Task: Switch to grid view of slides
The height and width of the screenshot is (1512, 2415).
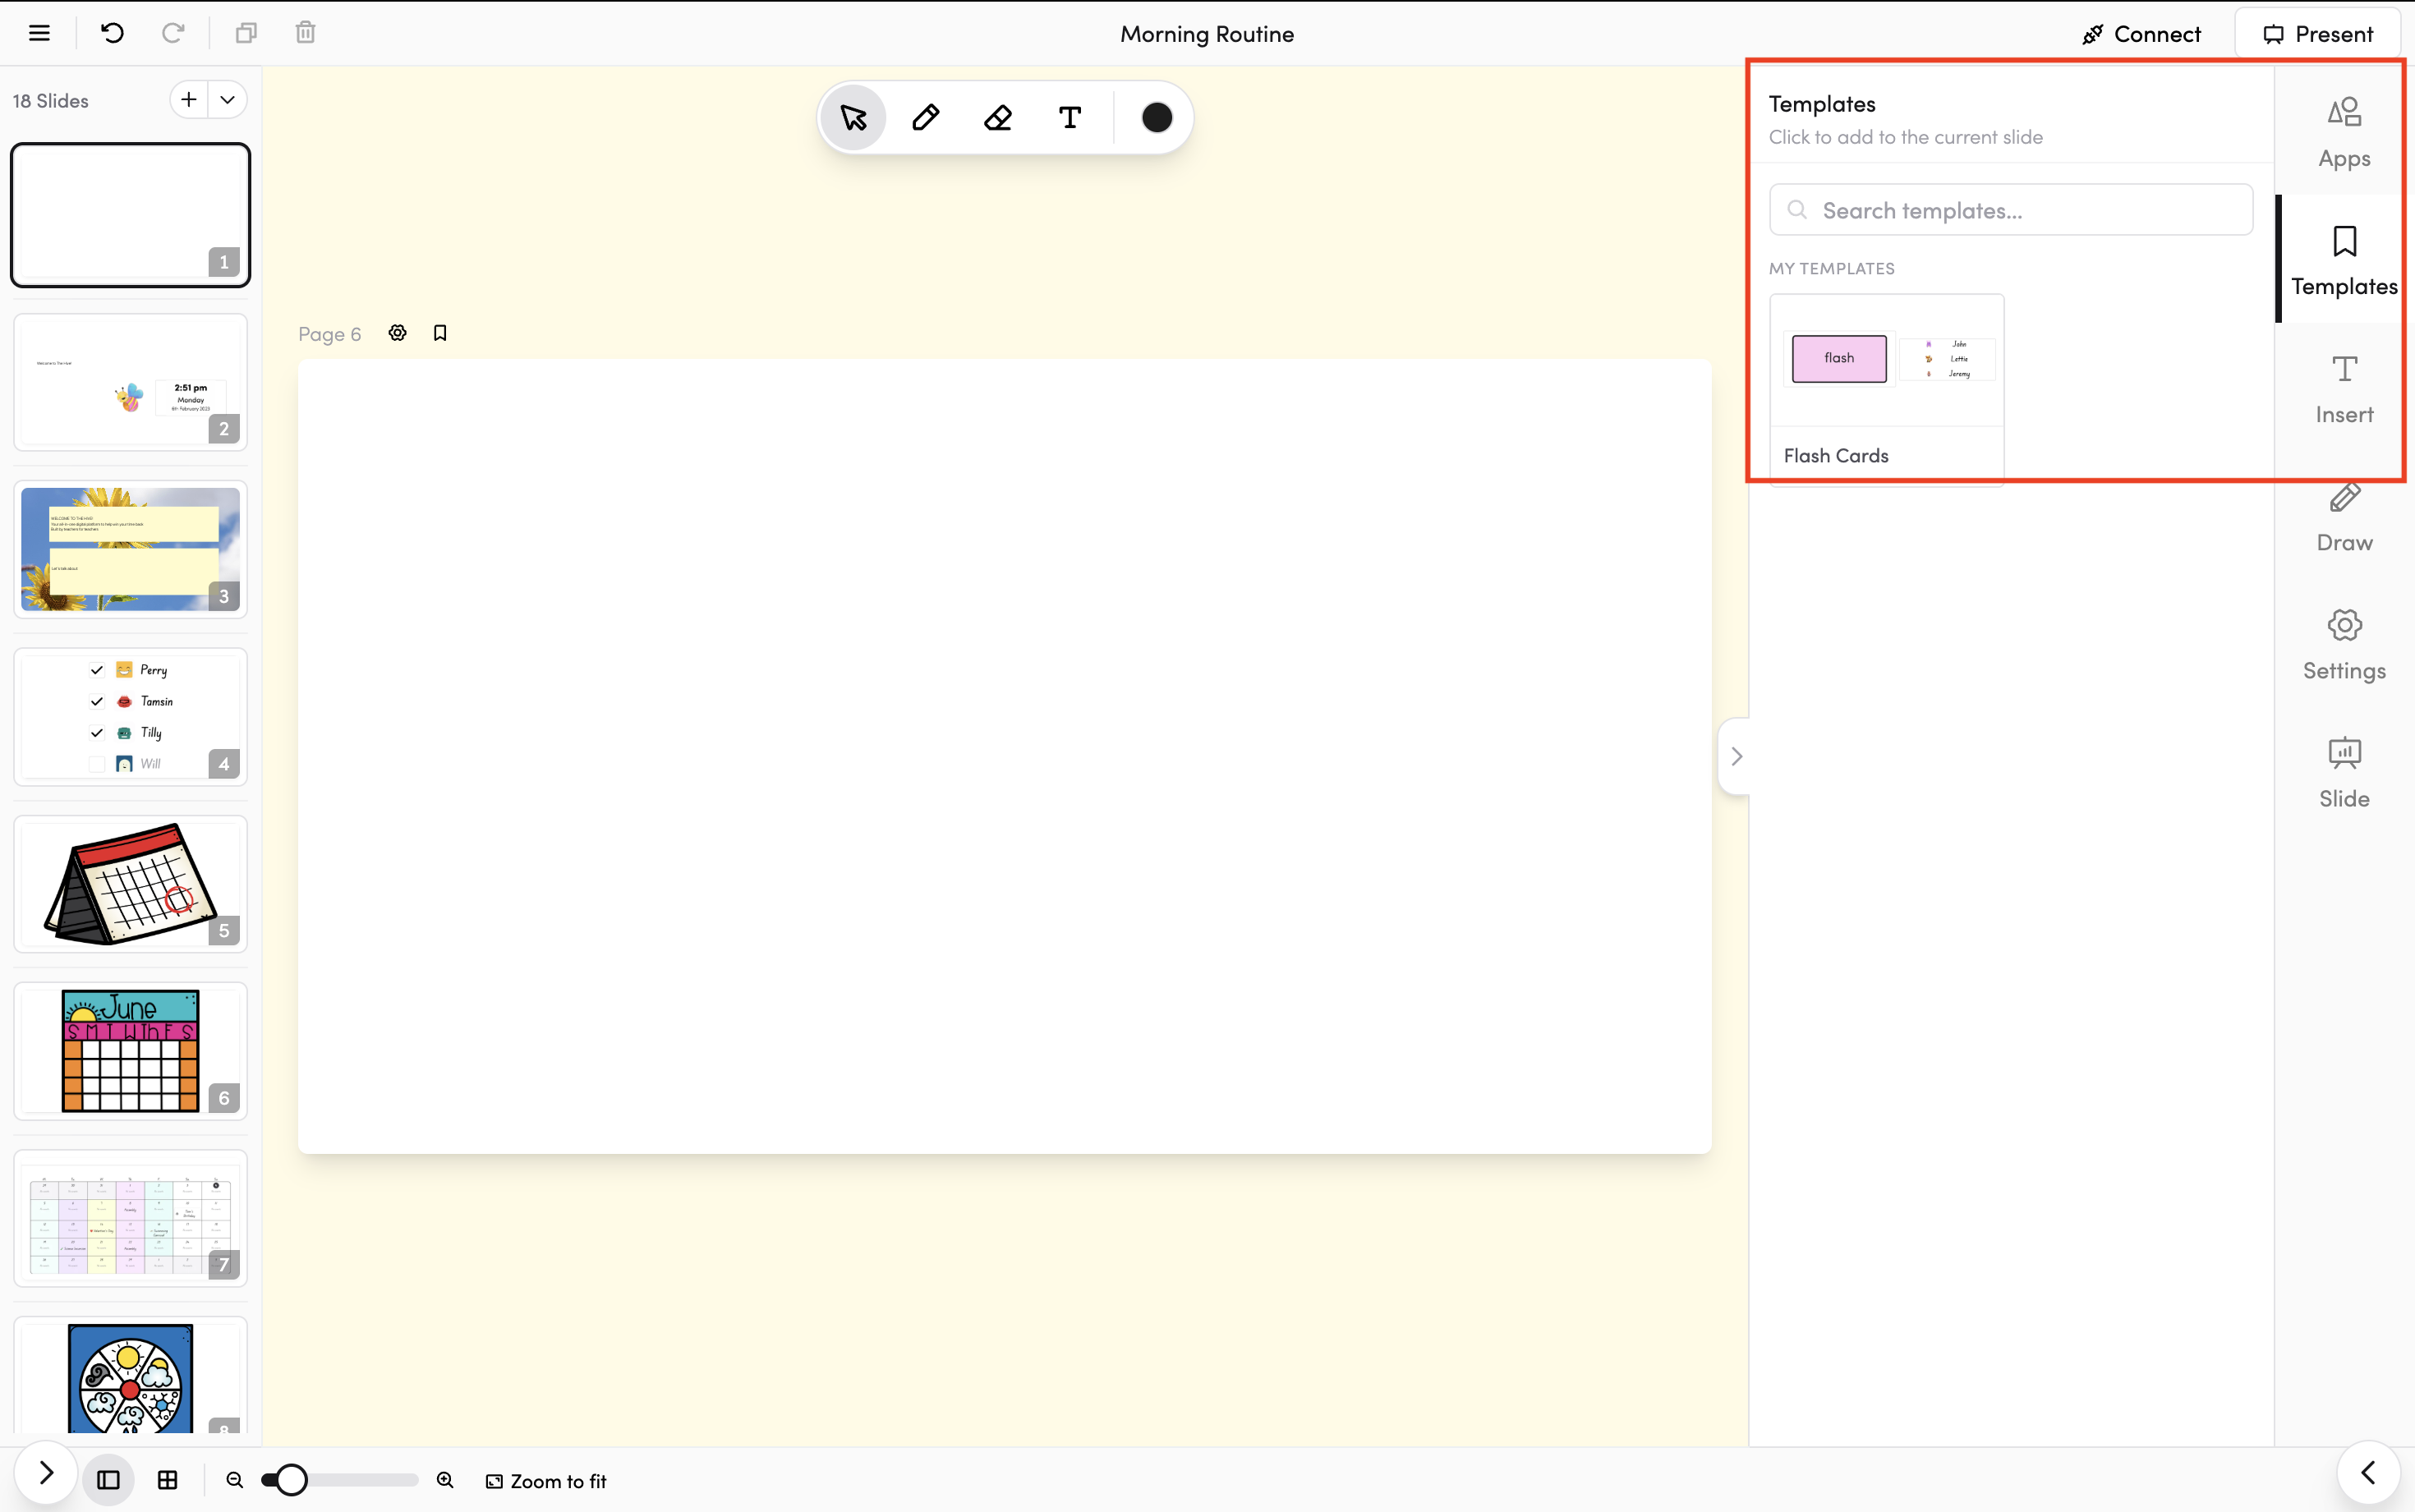Action: click(x=168, y=1480)
